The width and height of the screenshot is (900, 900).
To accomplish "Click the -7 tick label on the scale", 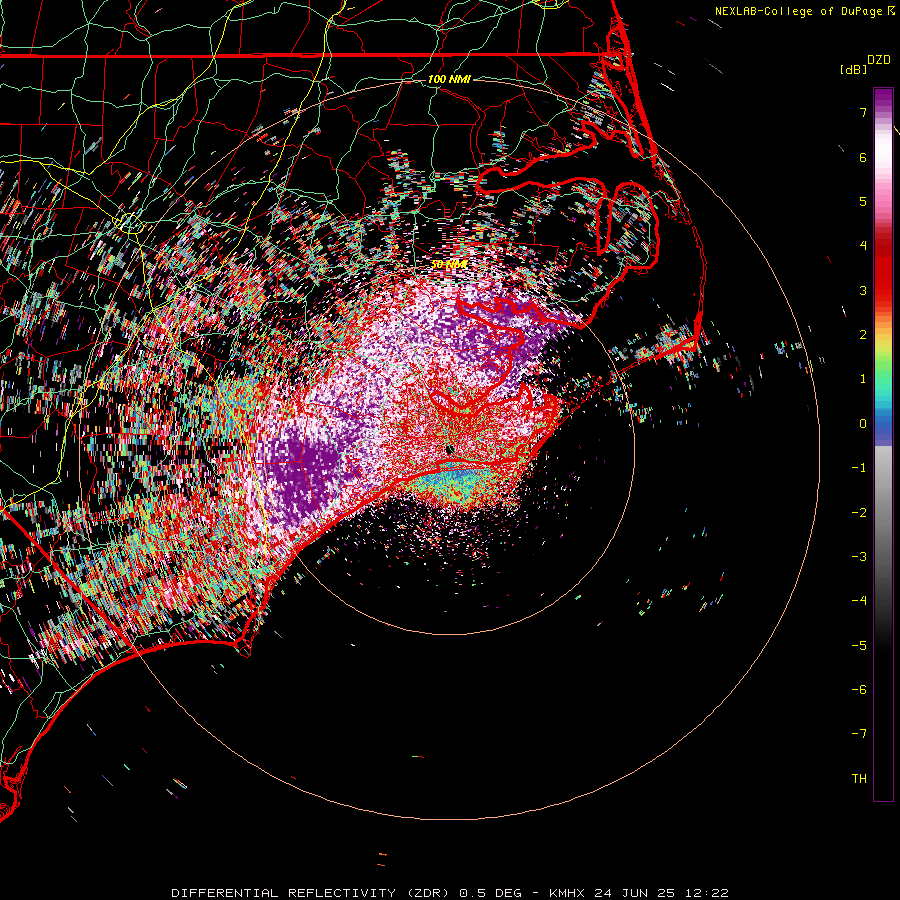I will [x=859, y=734].
